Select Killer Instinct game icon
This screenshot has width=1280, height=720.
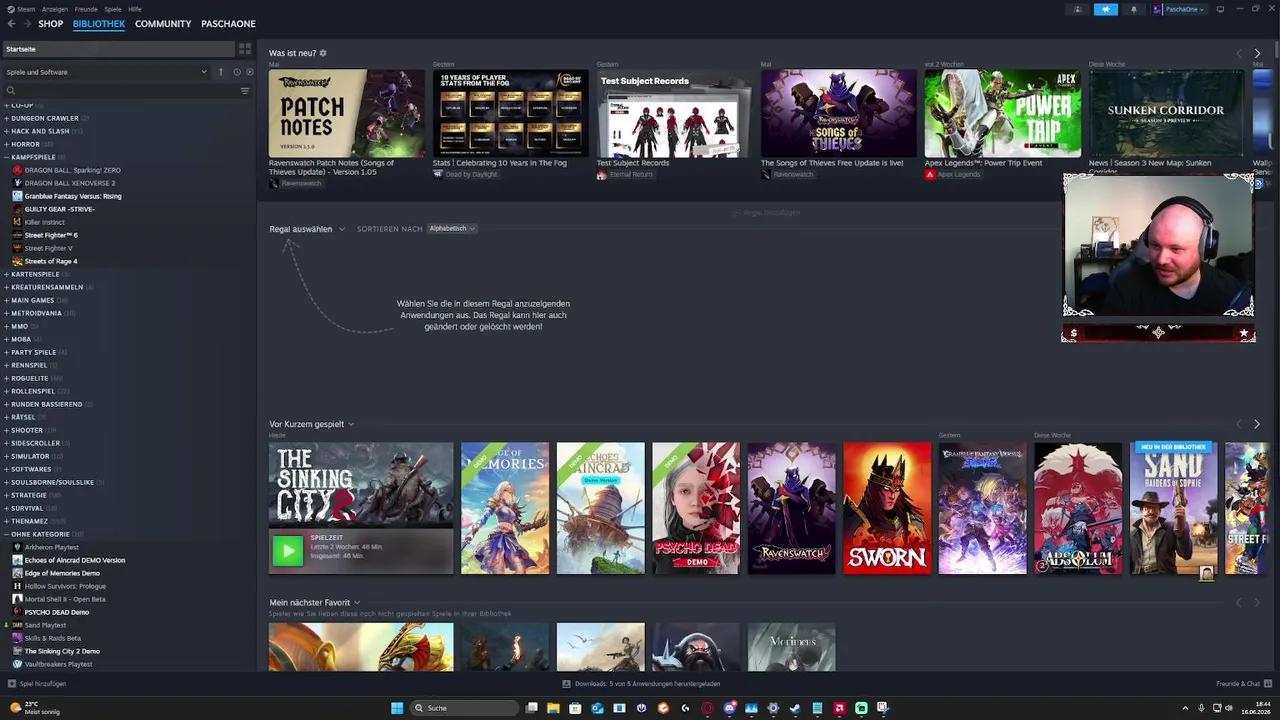[x=17, y=222]
